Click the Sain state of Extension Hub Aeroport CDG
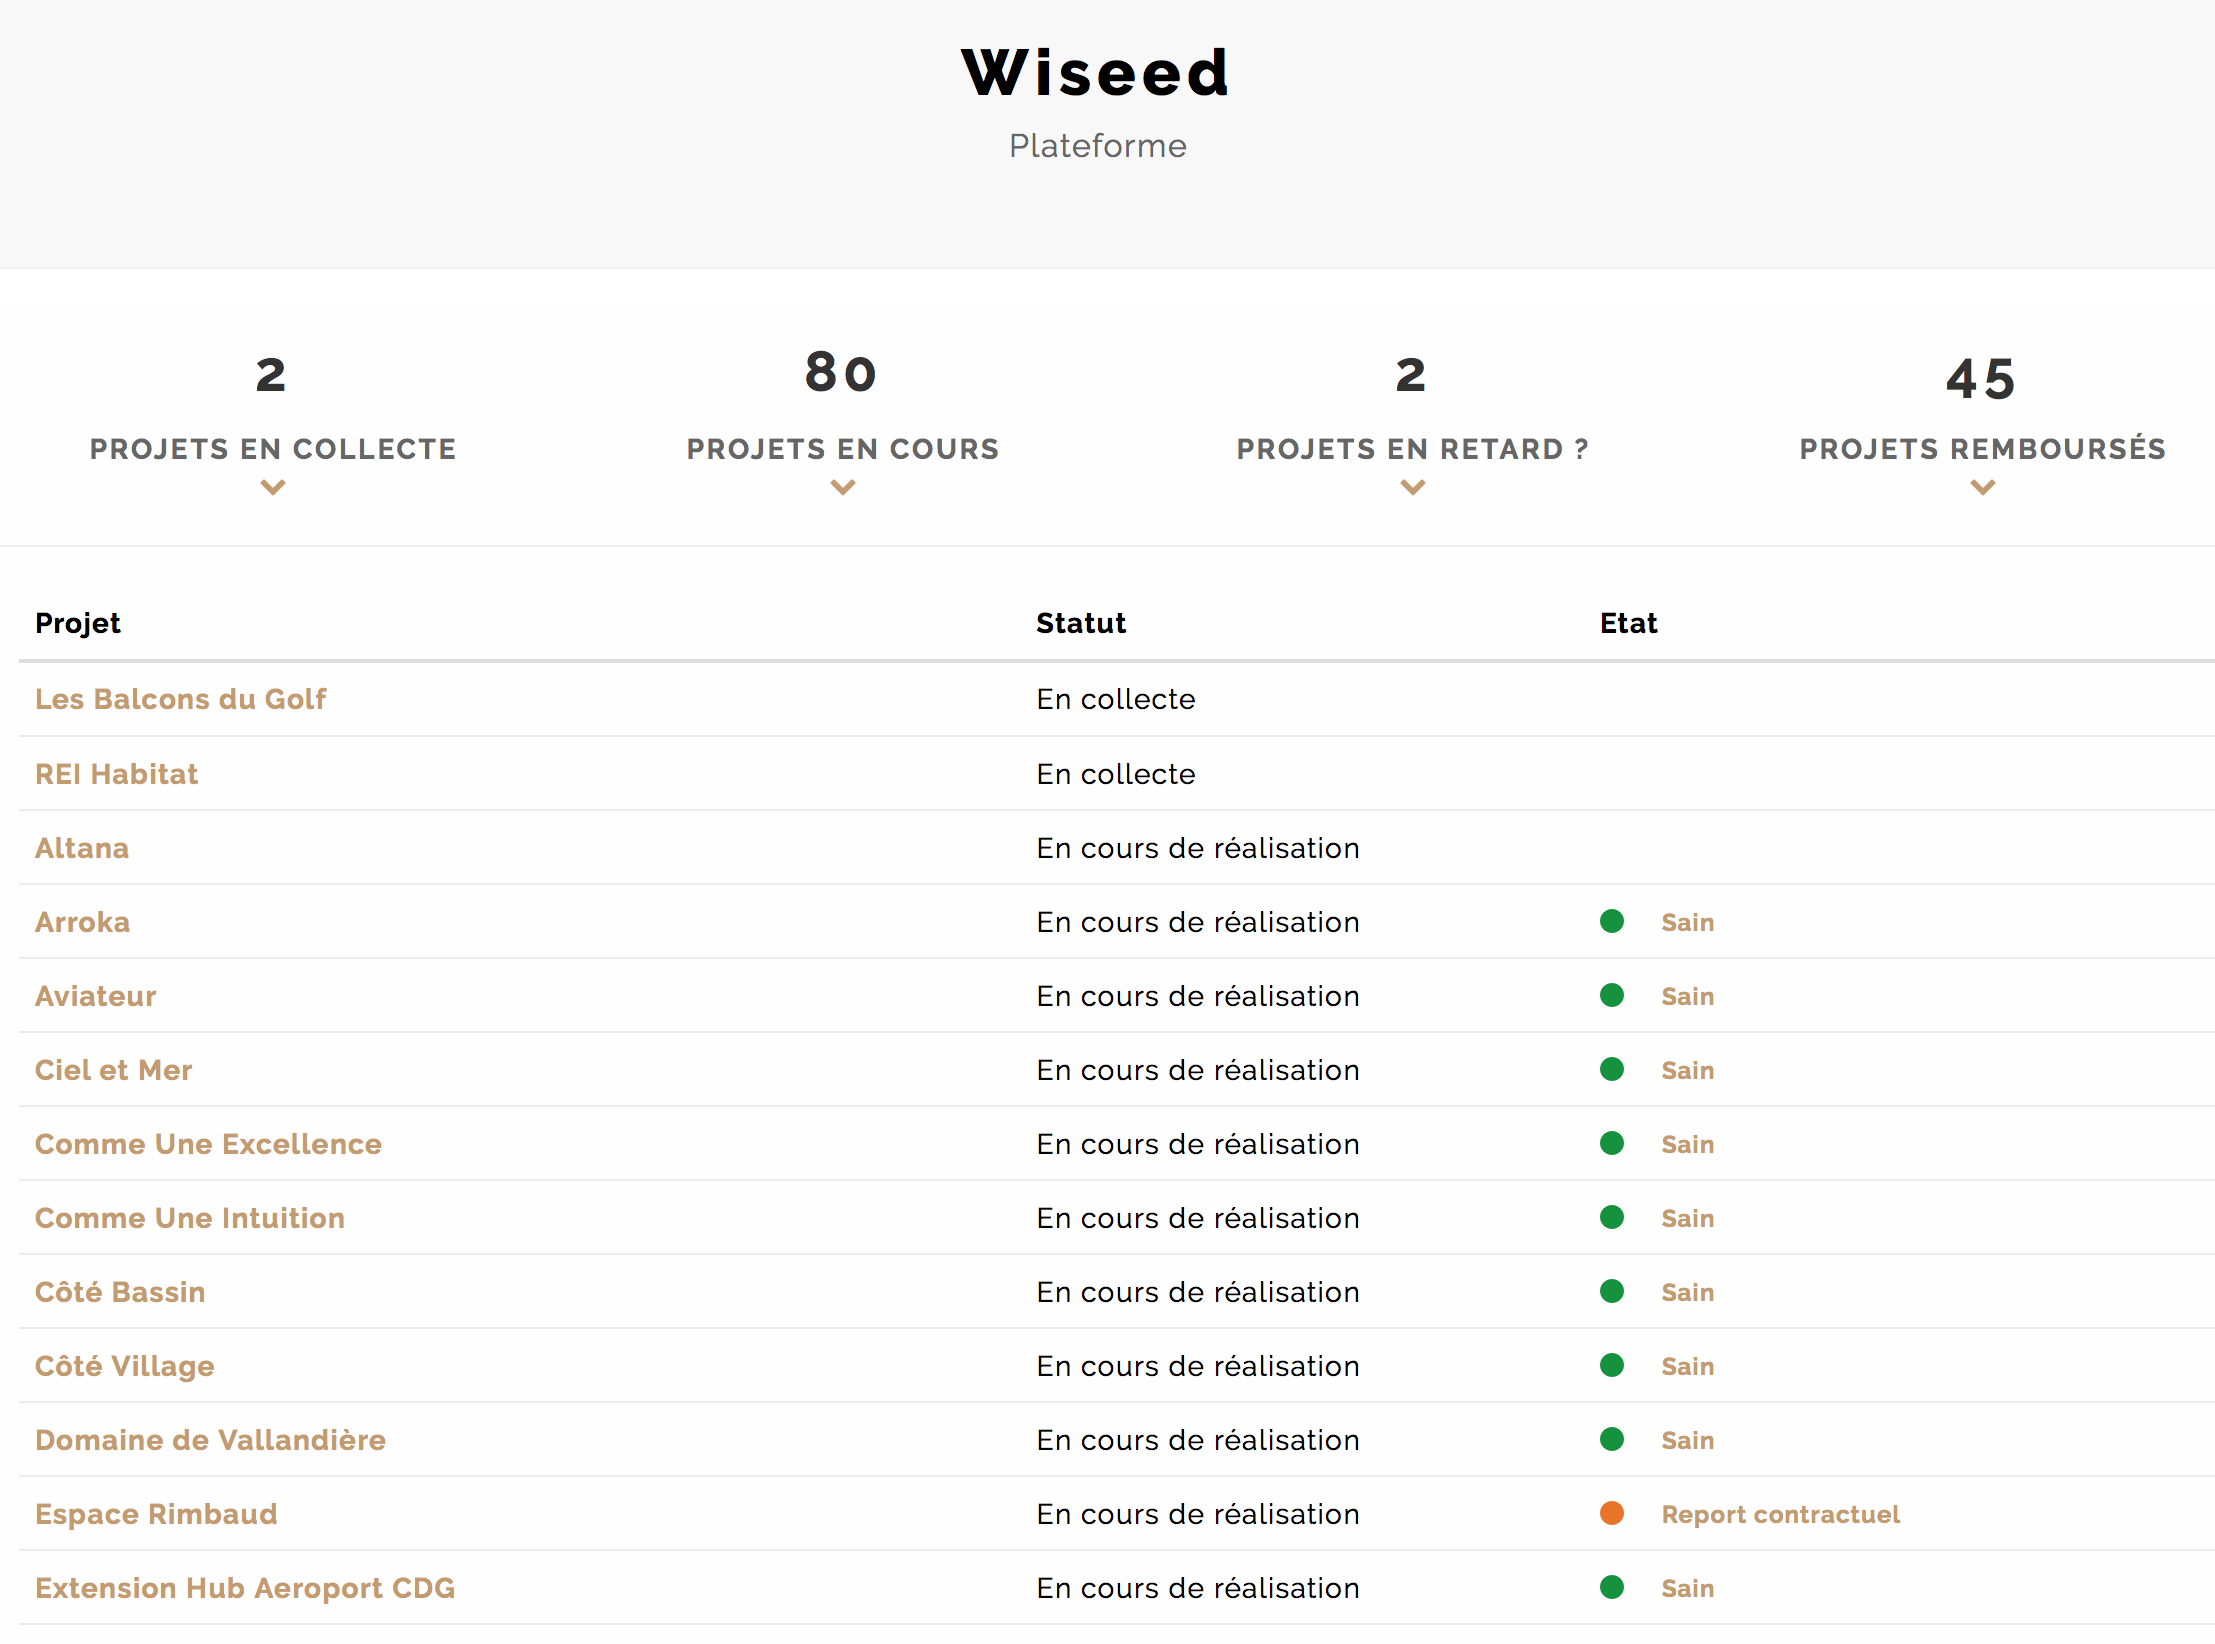This screenshot has width=2215, height=1644. pyautogui.click(x=1688, y=1588)
